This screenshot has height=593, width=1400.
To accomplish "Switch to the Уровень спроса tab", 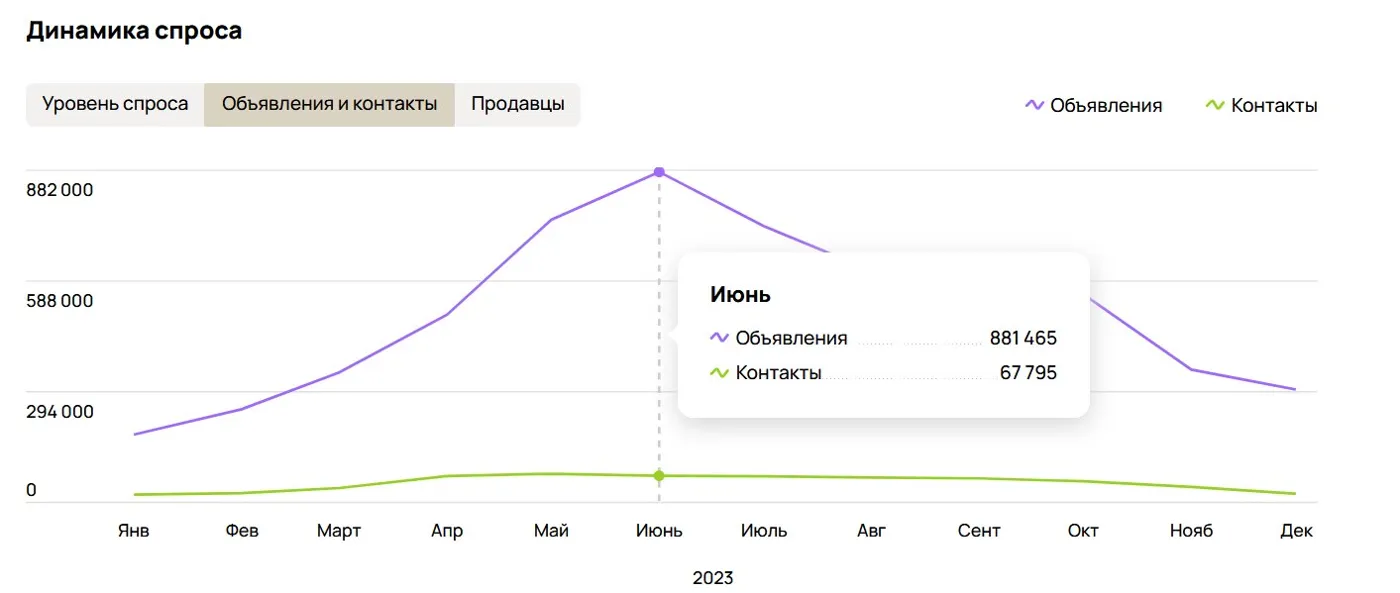I will tap(115, 104).
